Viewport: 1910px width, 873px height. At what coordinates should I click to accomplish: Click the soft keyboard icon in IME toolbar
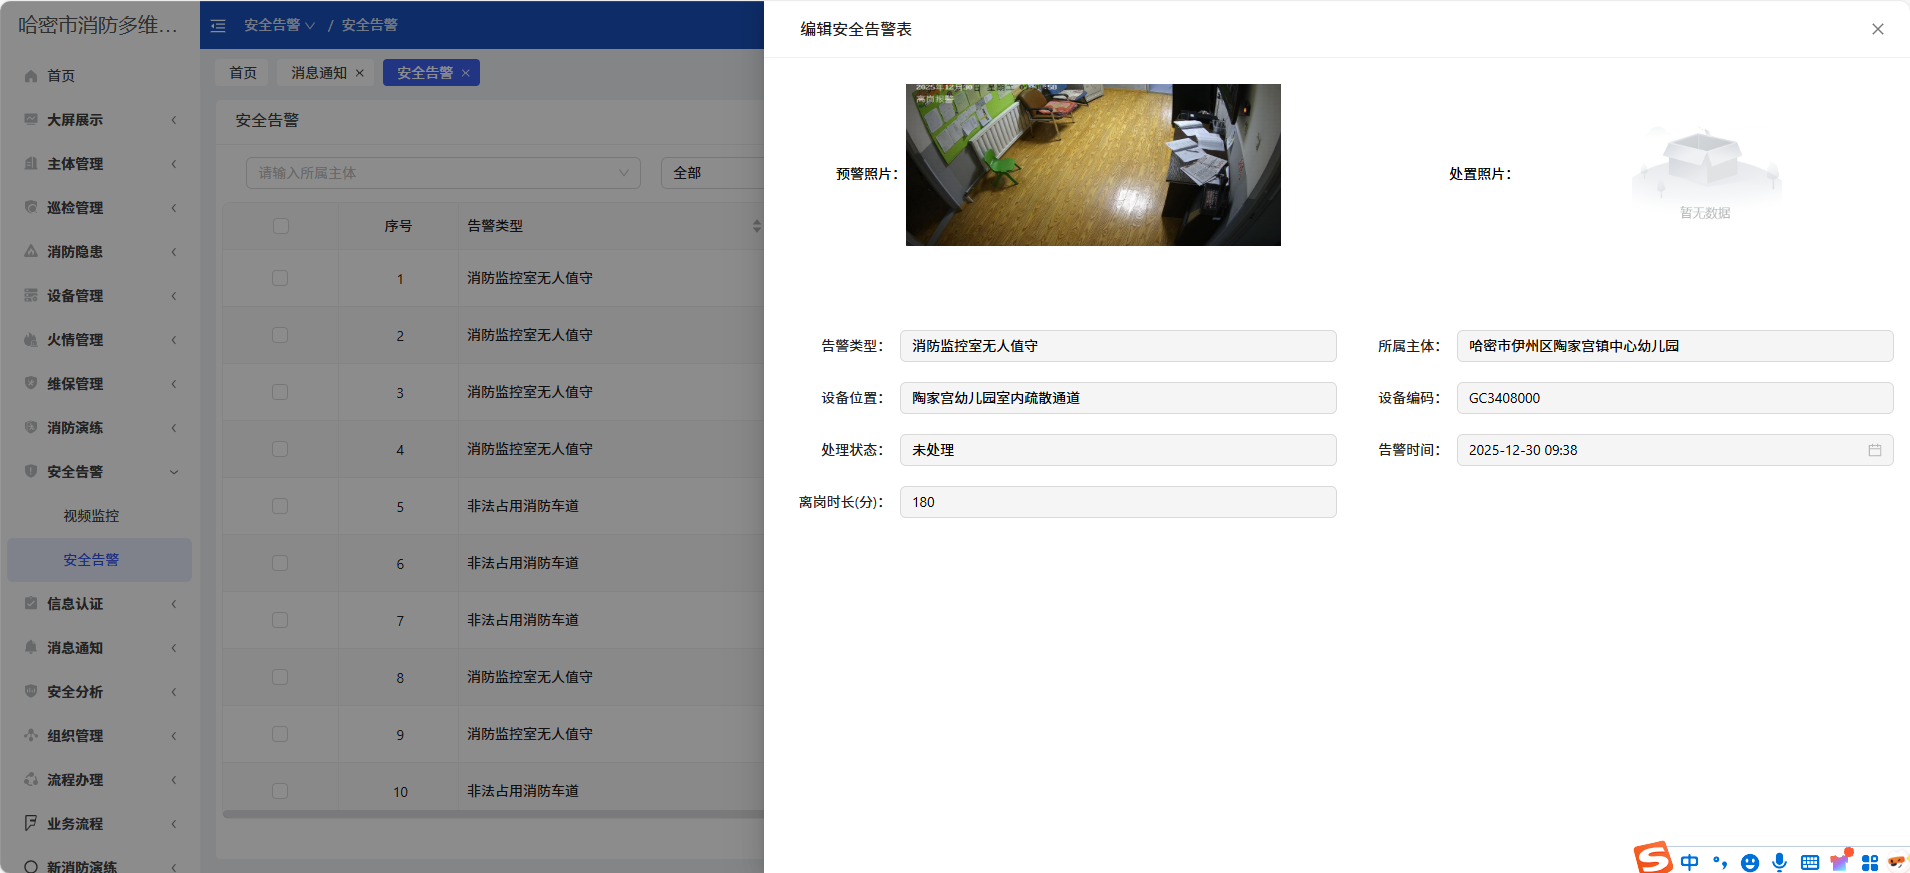(x=1809, y=862)
